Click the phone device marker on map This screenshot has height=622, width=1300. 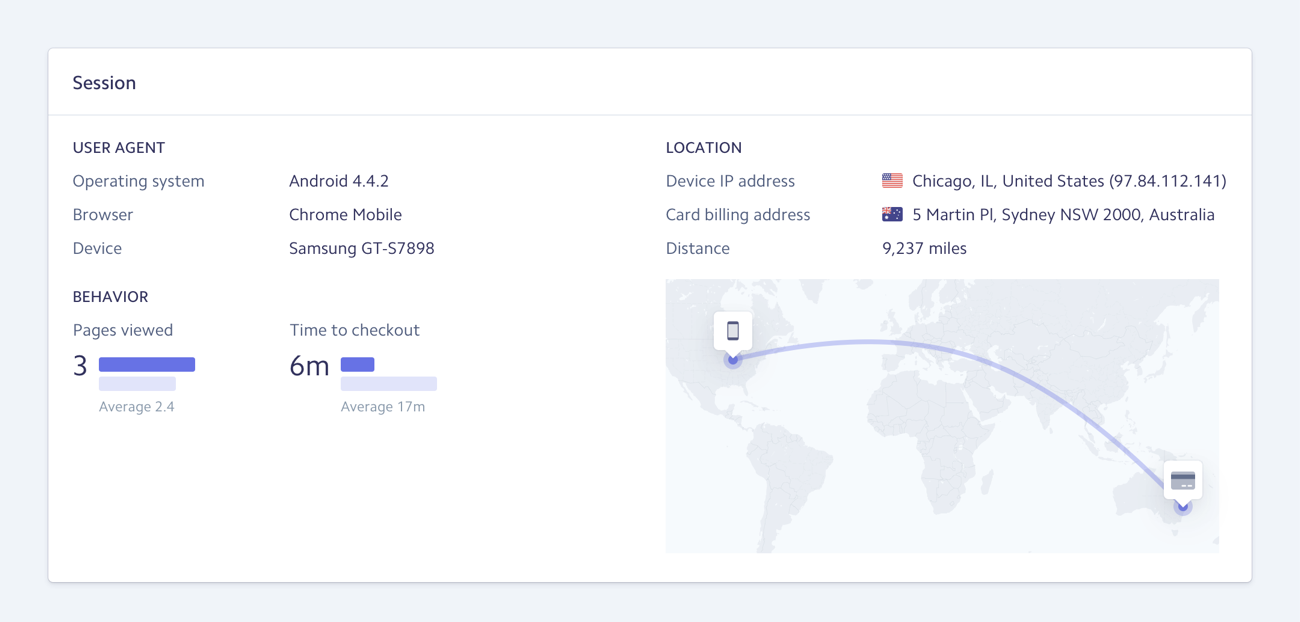click(733, 331)
